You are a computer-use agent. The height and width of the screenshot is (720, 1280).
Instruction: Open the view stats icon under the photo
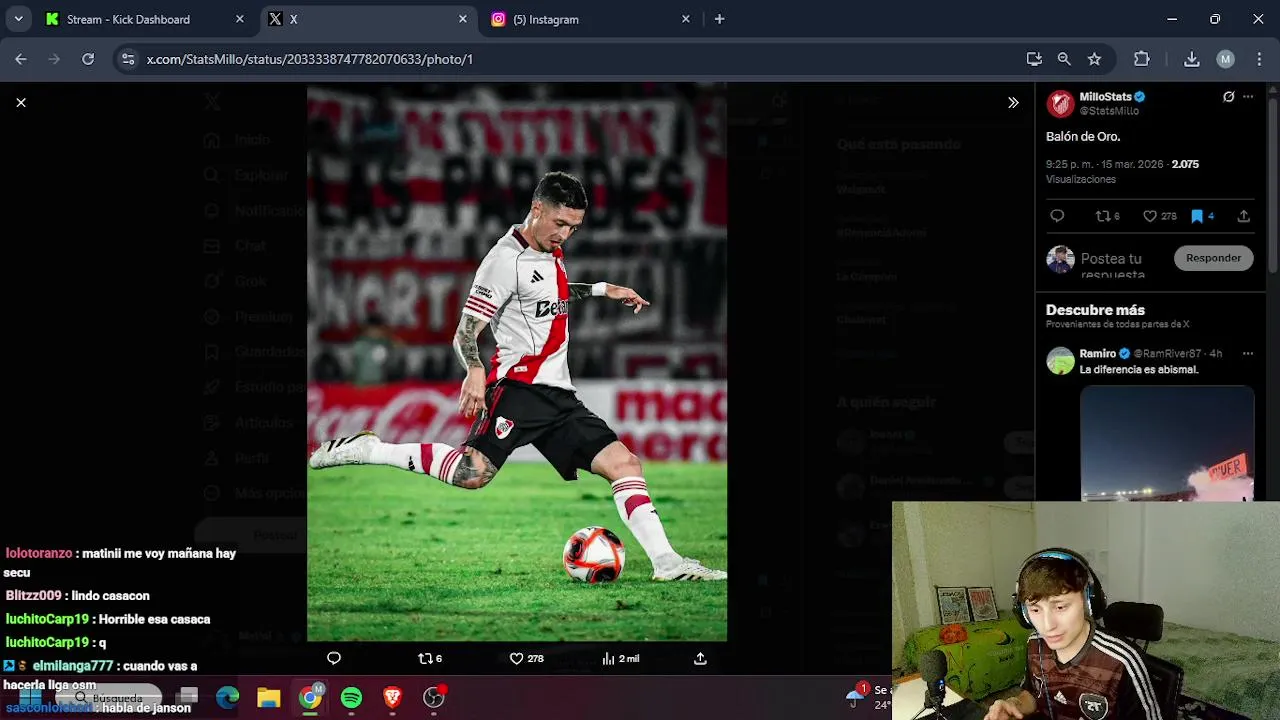tap(608, 658)
